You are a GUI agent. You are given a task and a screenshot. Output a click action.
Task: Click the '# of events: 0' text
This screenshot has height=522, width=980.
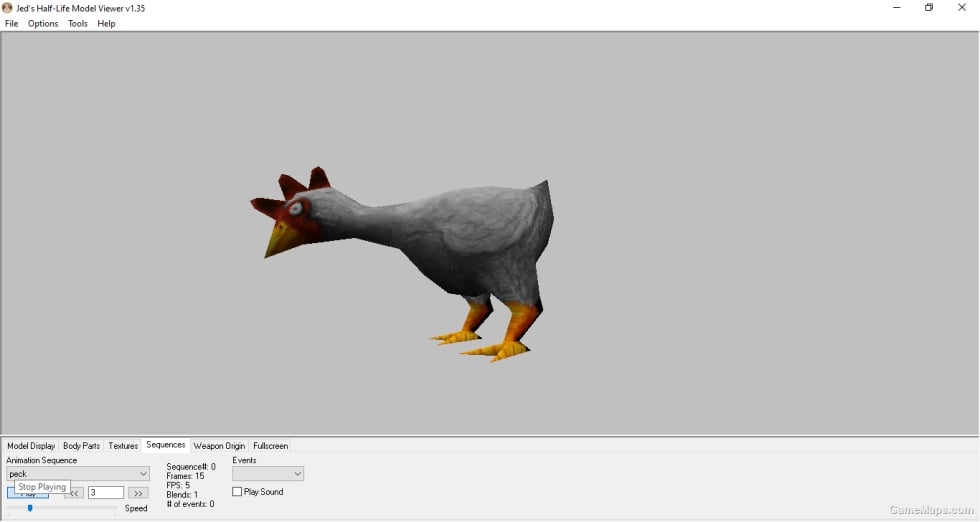point(190,504)
